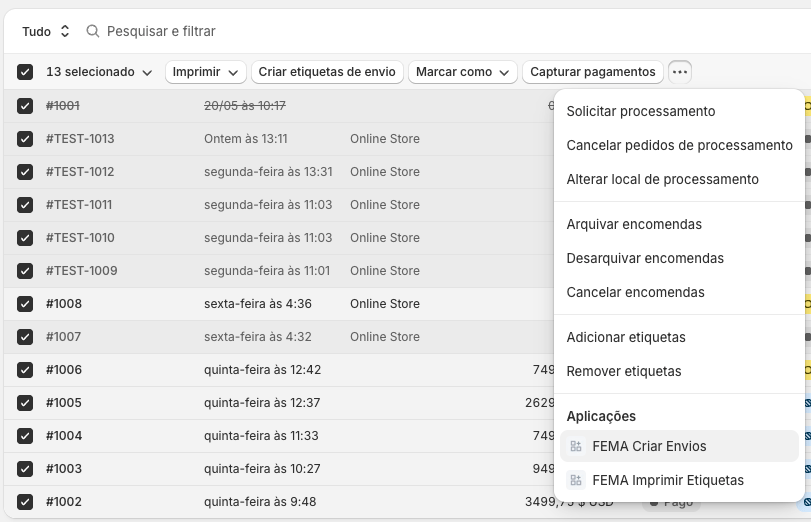This screenshot has width=811, height=522.
Task: Click the search magnifier icon
Action: pyautogui.click(x=93, y=32)
